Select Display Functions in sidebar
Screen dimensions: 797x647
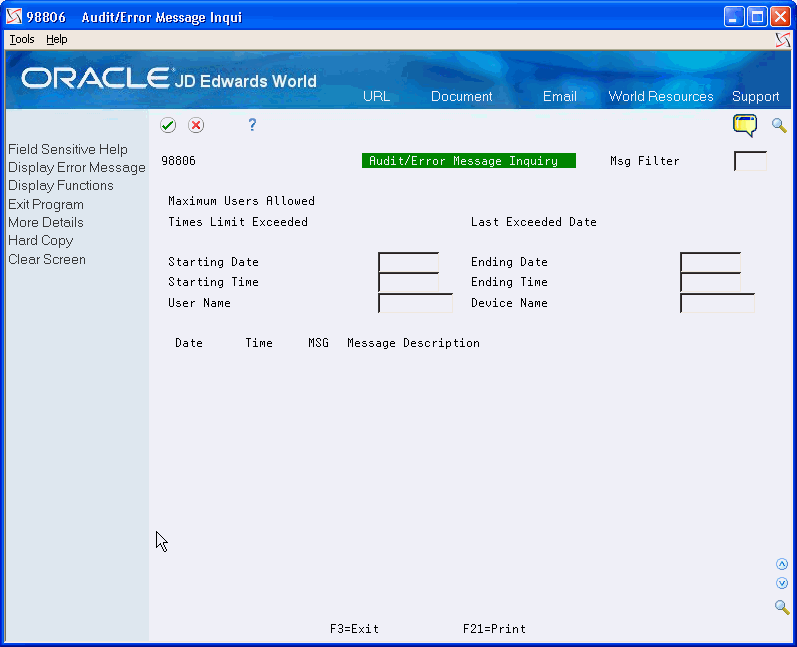60,186
